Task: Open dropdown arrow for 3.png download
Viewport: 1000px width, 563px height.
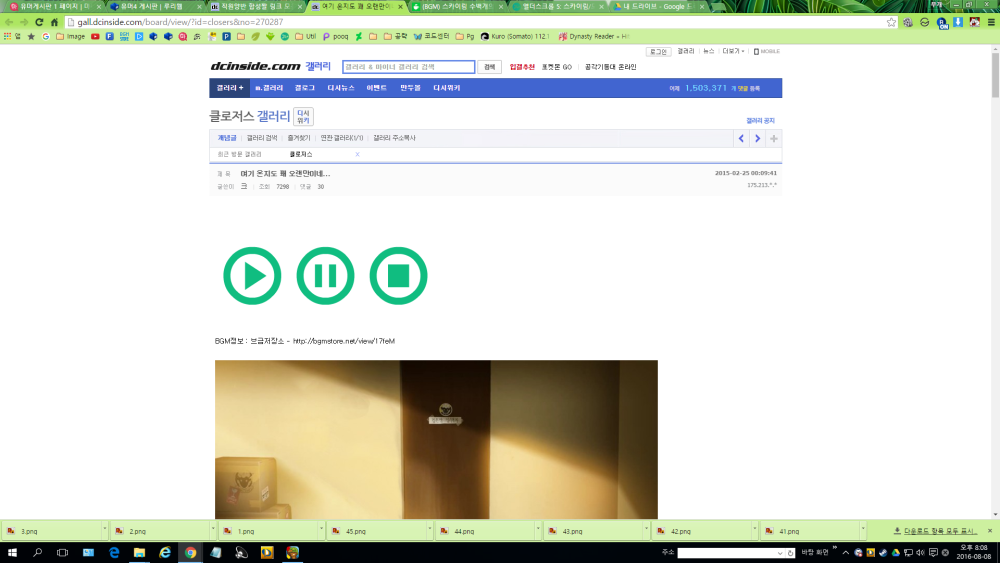Action: (104, 531)
